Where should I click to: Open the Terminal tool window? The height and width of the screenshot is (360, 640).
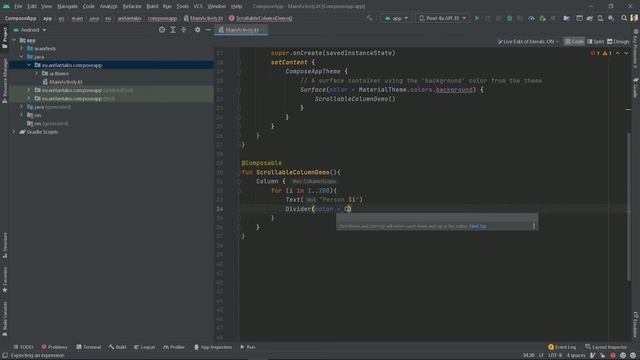pos(89,347)
